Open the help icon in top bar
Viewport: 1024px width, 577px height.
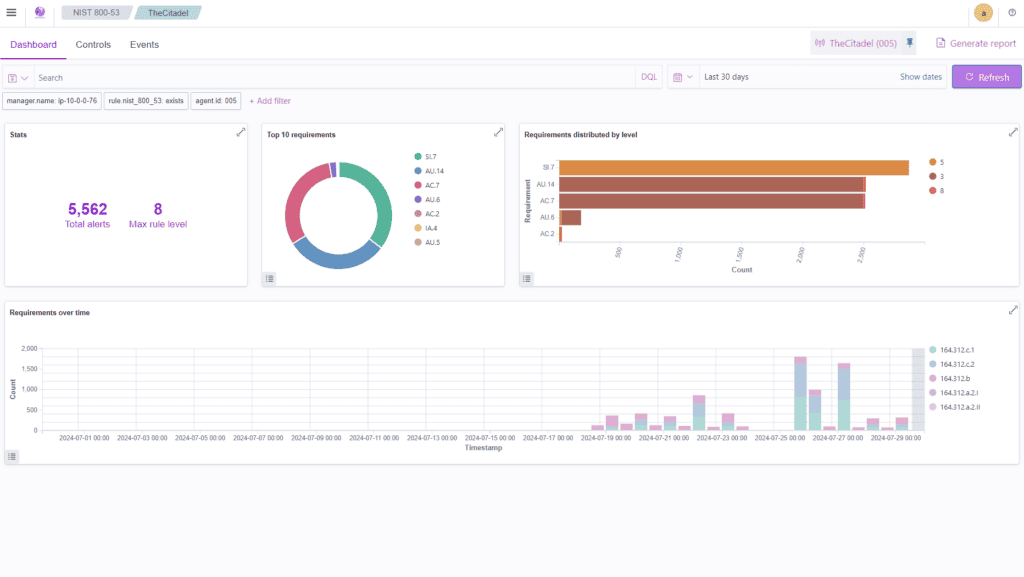[x=1011, y=13]
